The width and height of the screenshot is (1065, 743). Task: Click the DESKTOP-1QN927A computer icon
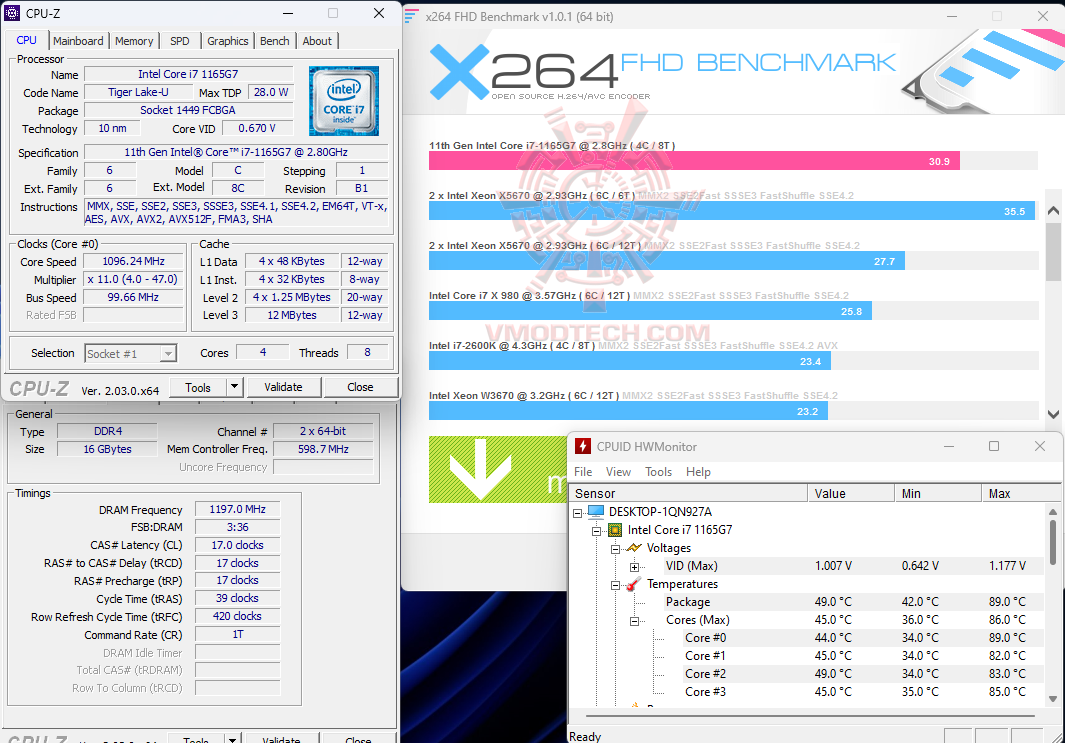(597, 511)
